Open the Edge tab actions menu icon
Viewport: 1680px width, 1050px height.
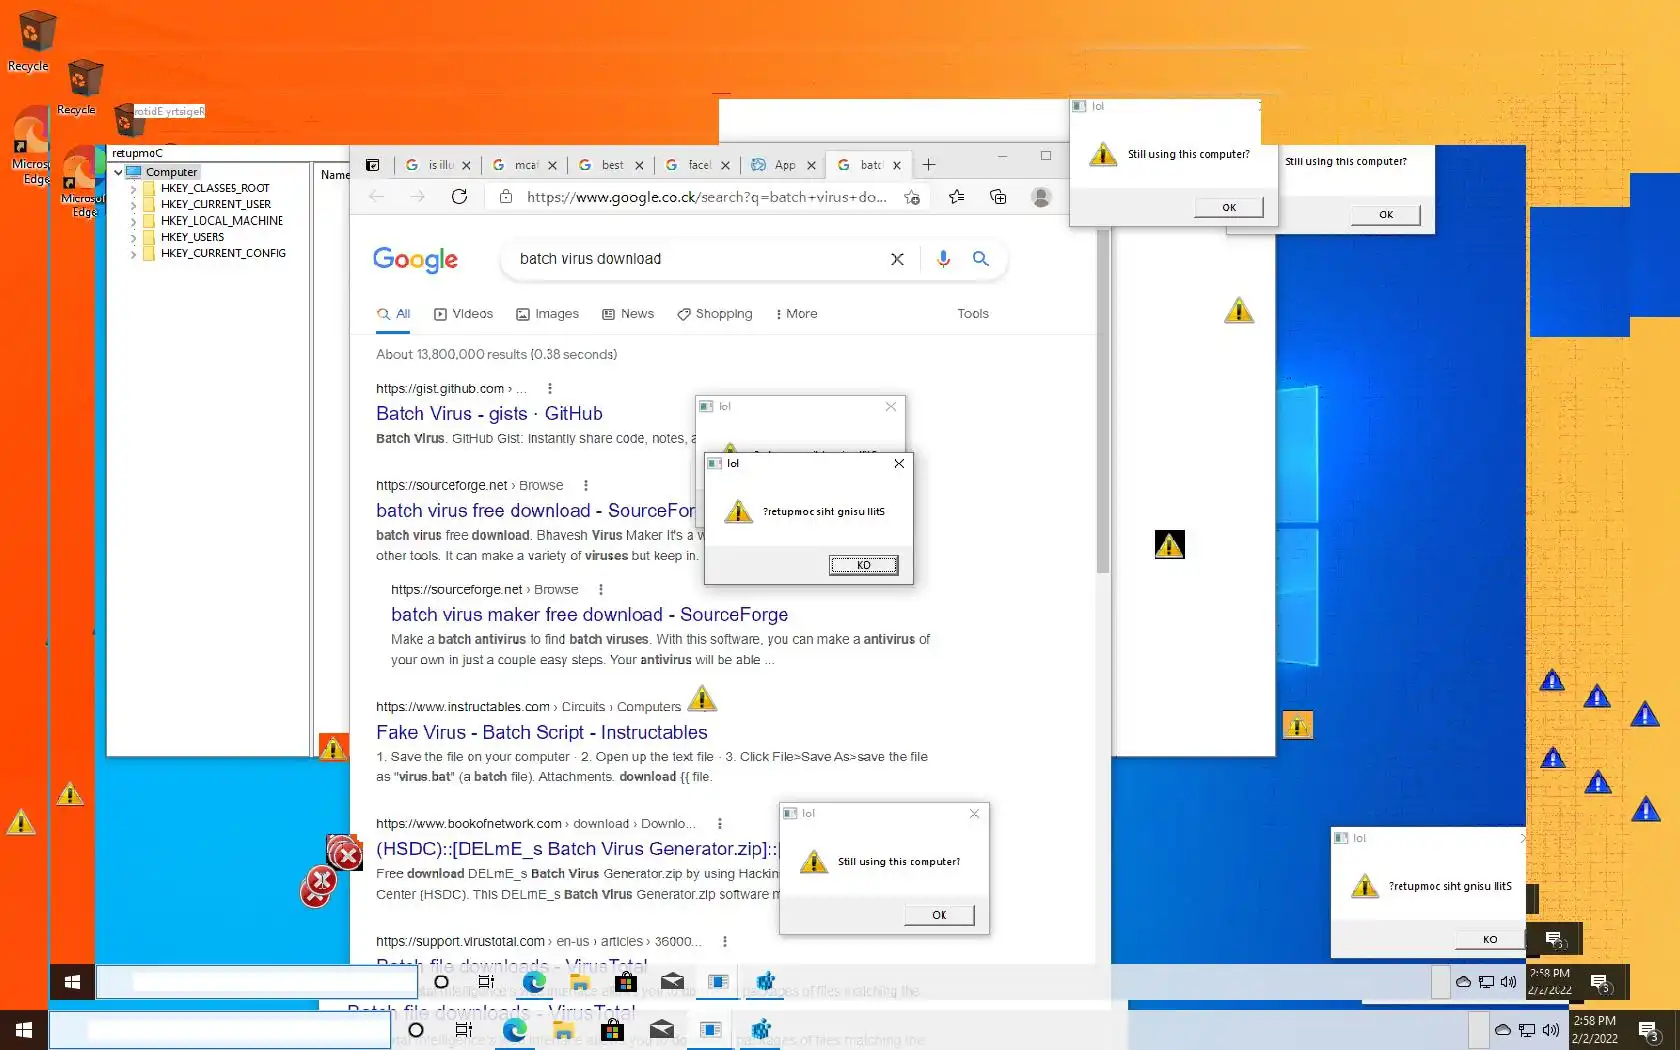pyautogui.click(x=372, y=165)
